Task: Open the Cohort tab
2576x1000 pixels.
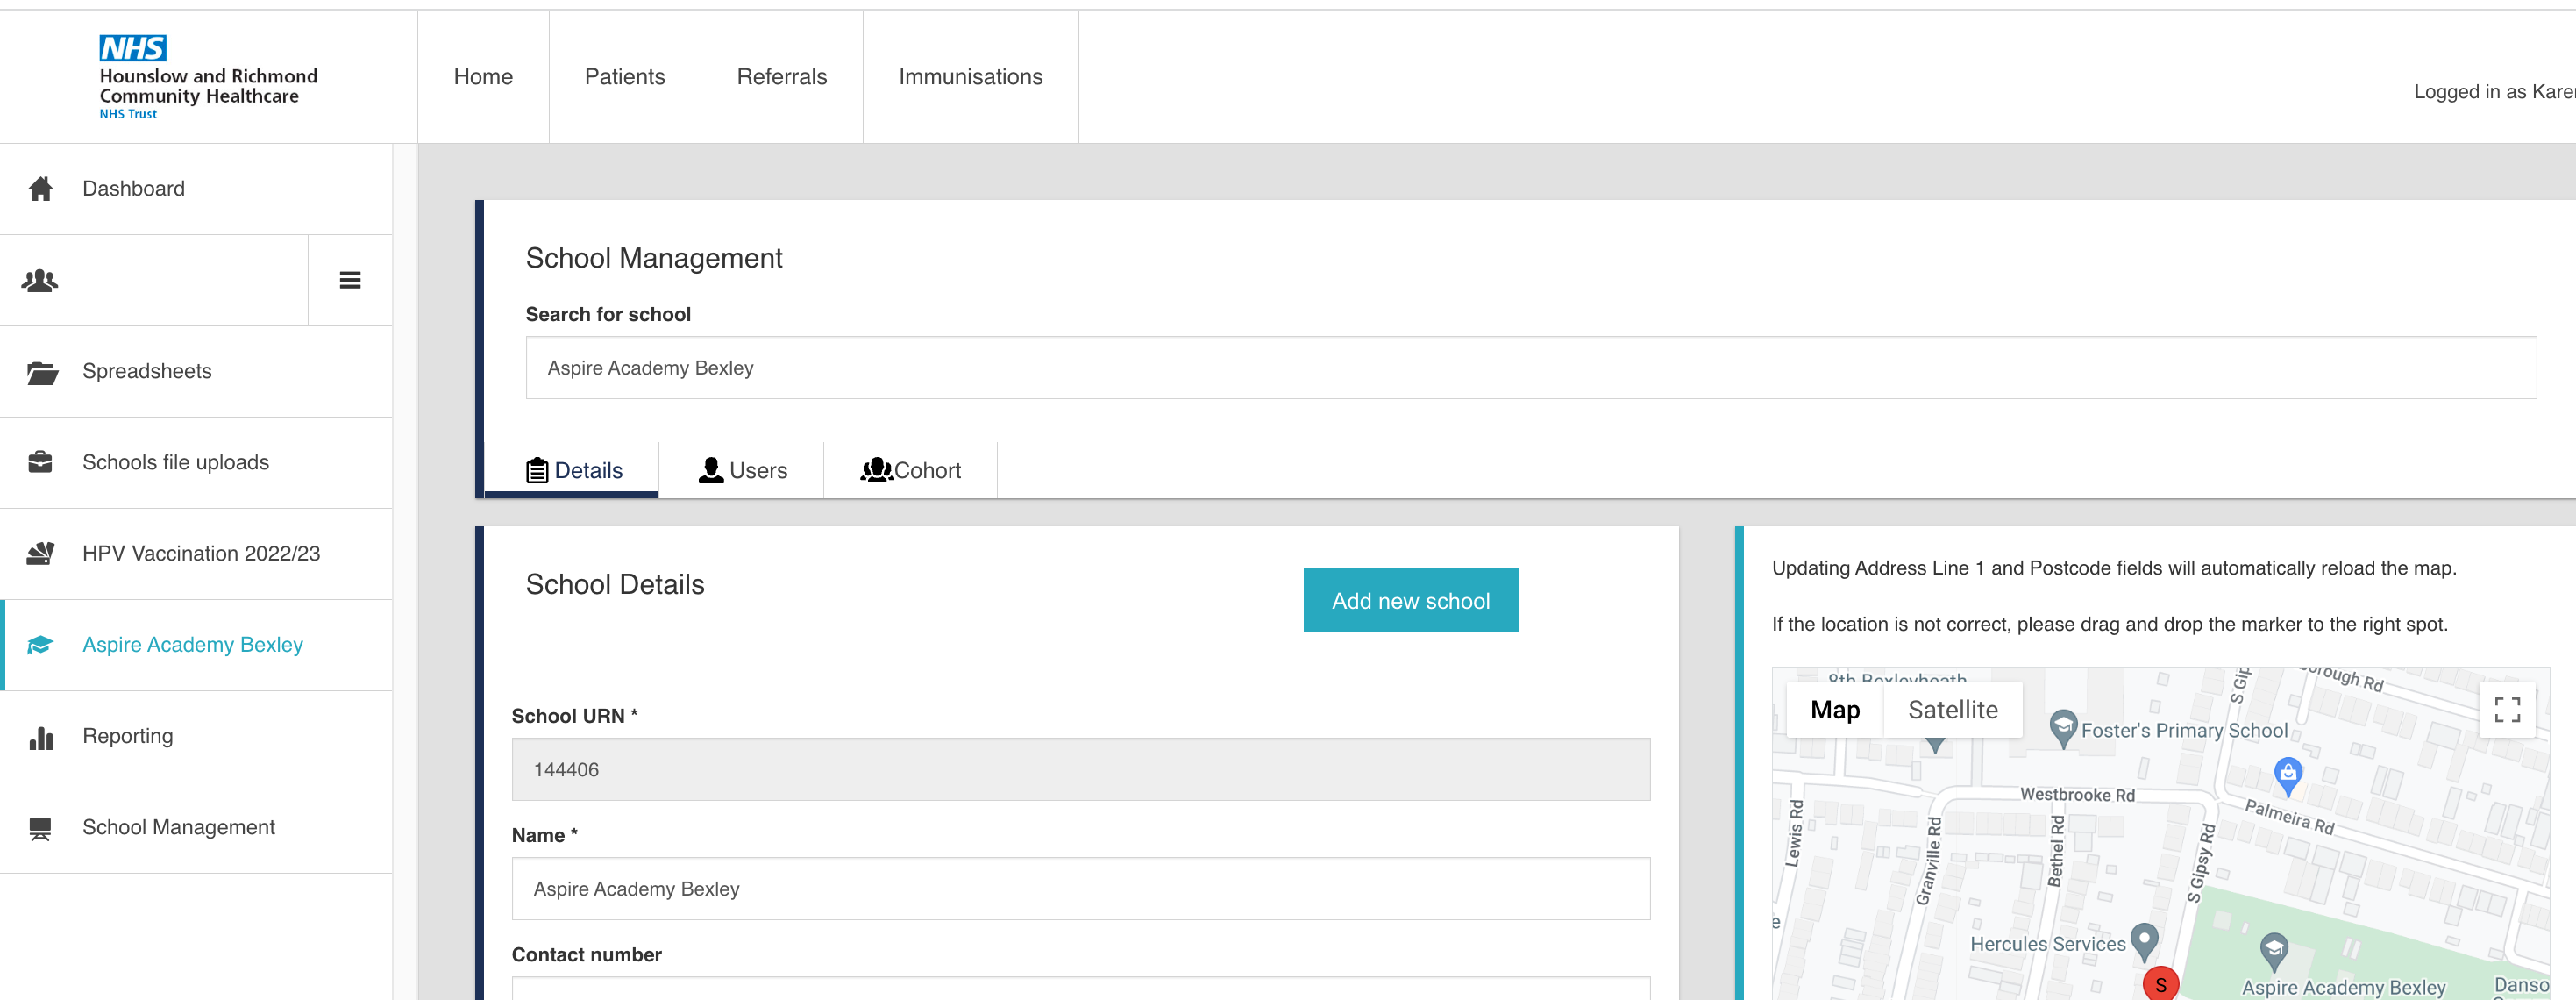Action: 910,470
